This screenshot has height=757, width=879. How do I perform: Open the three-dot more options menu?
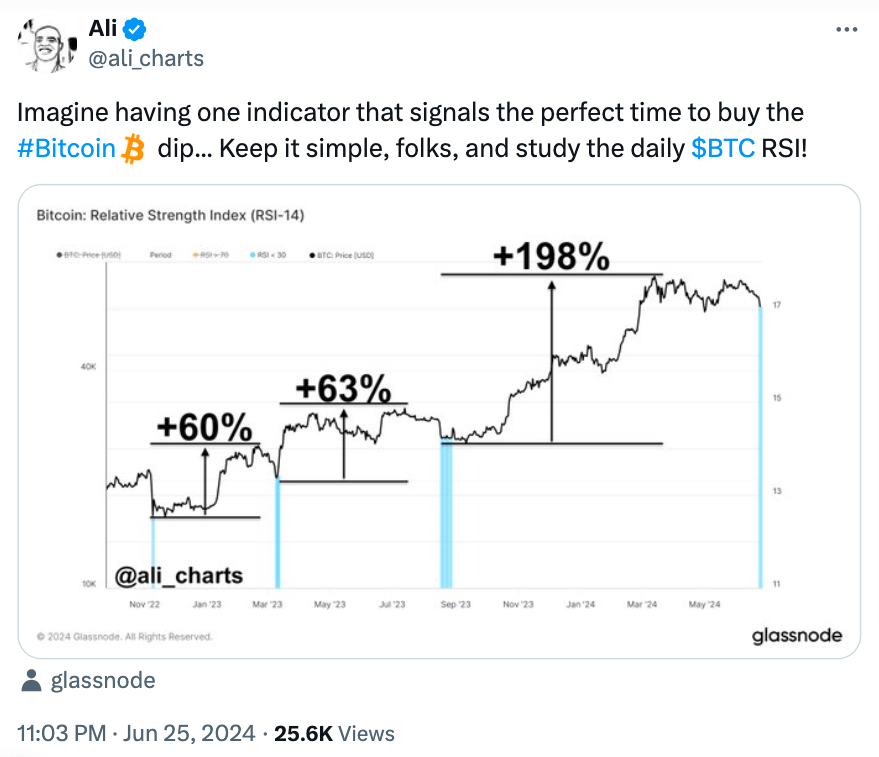click(846, 29)
